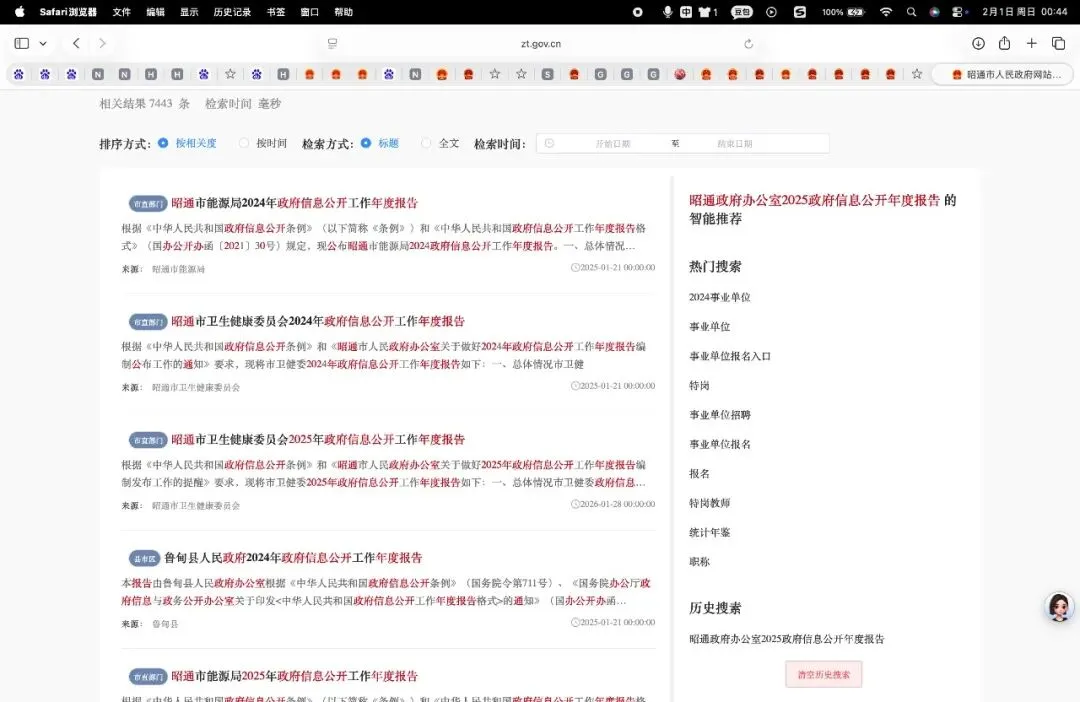Search hot term 2024事业单位
Viewport: 1080px width, 702px height.
click(719, 298)
